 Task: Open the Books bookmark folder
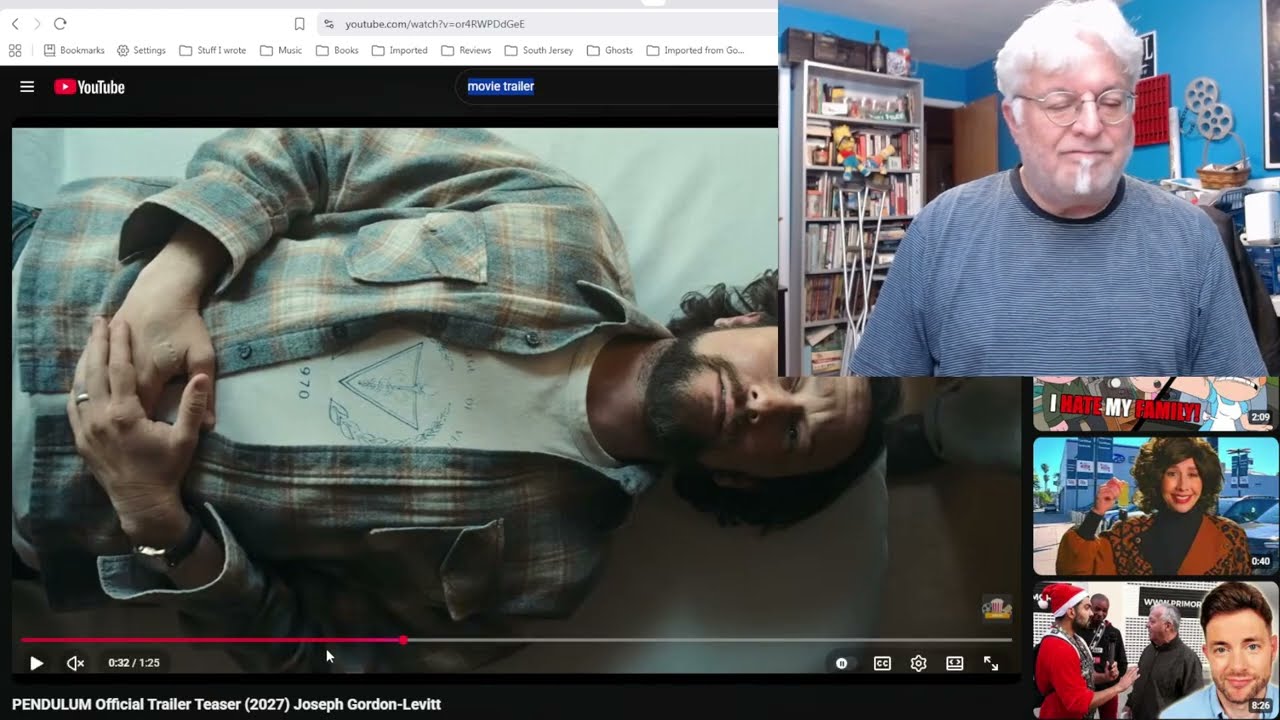click(337, 50)
